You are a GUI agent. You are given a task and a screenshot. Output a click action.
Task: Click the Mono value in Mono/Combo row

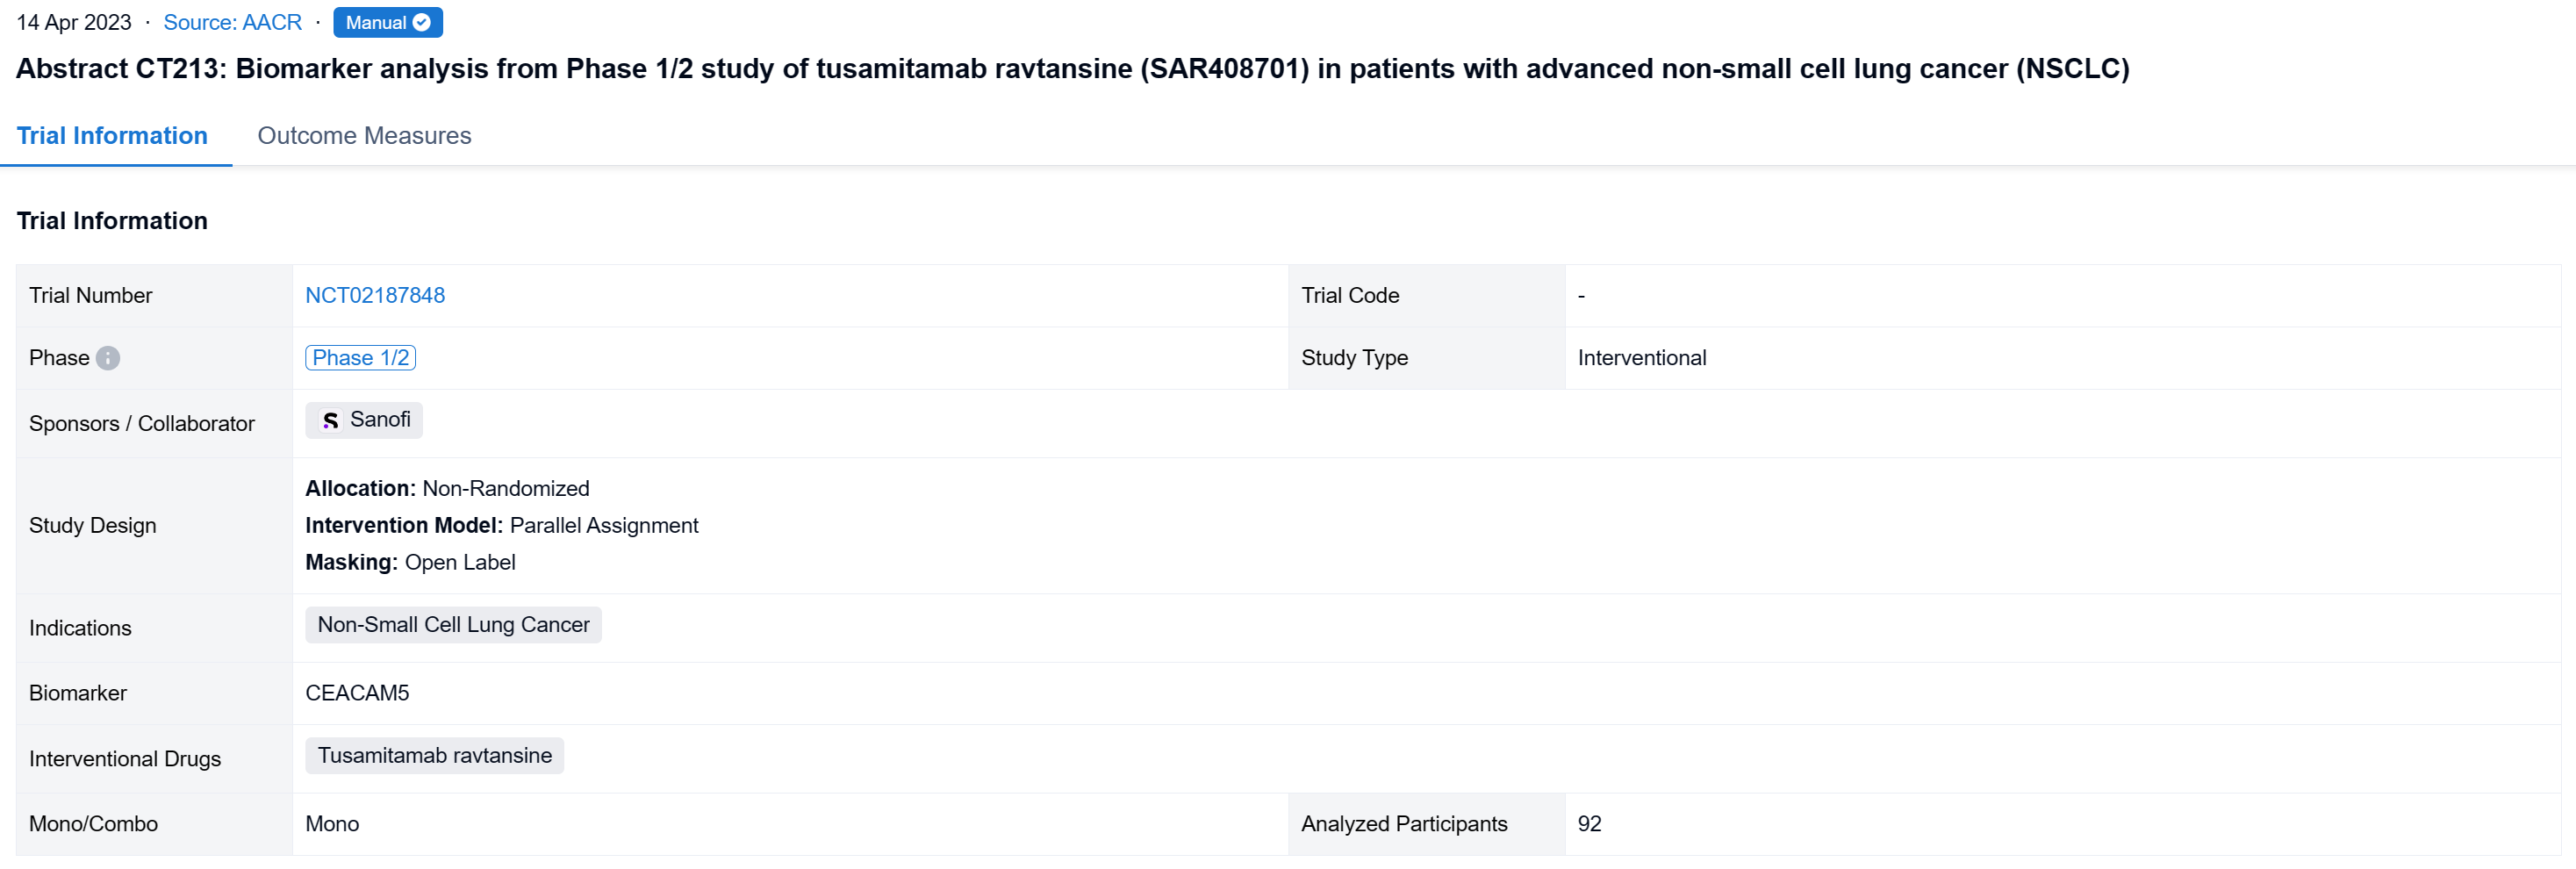[x=332, y=824]
